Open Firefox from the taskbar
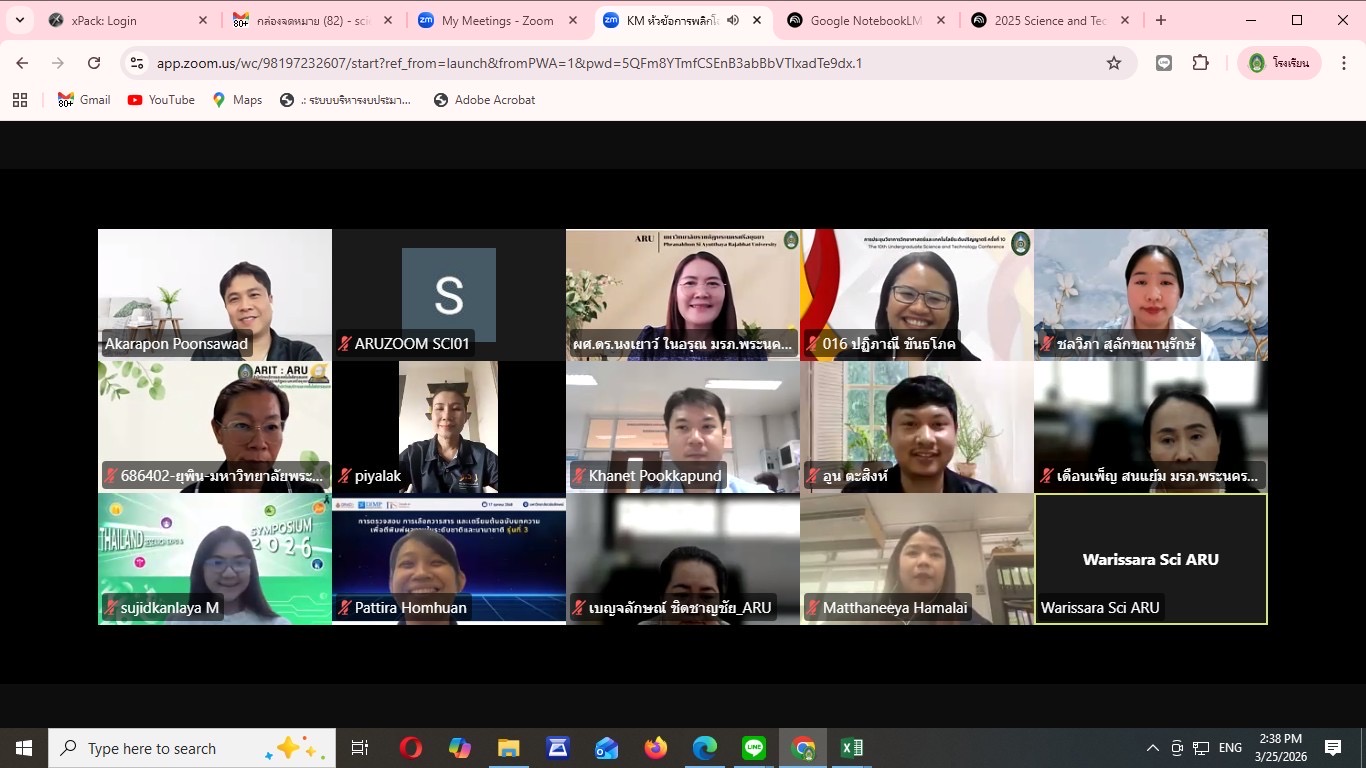Screen dimensions: 1366x768 point(656,748)
